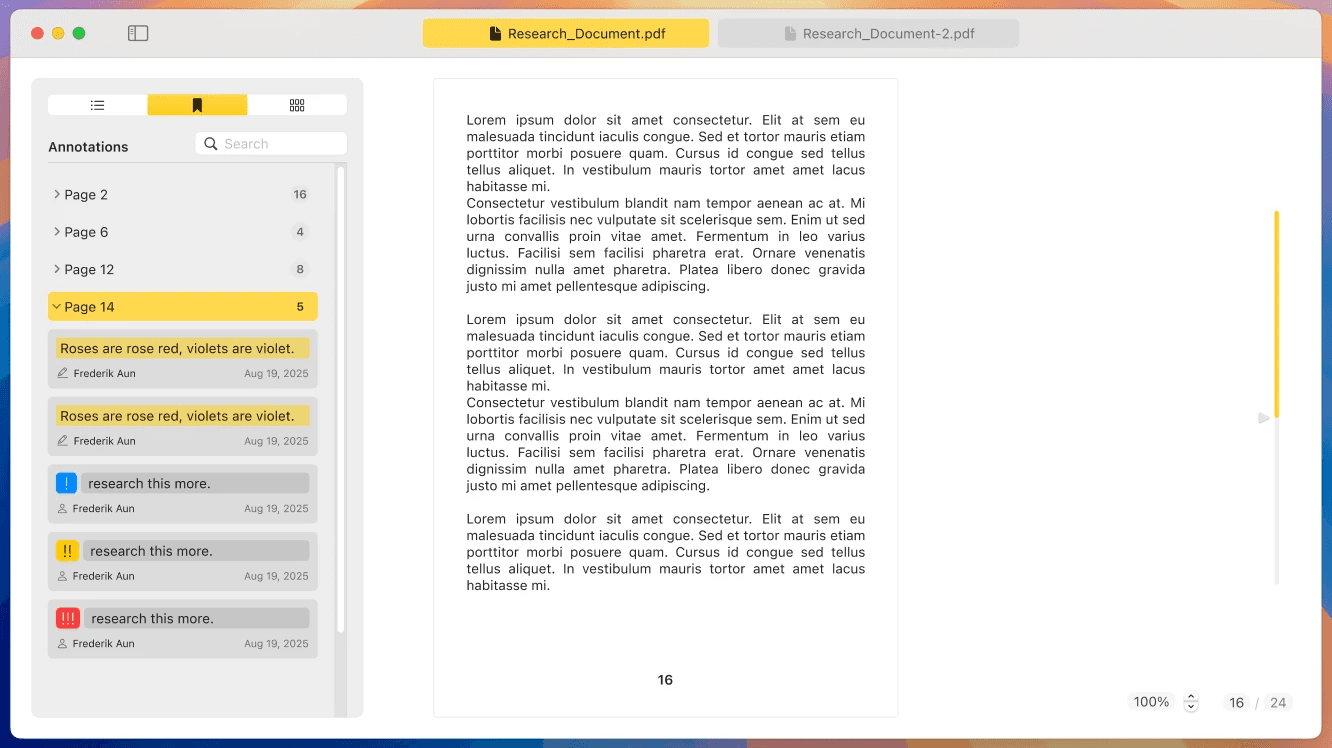Click the 16 count badge on Page 2
The width and height of the screenshot is (1332, 748).
tap(300, 194)
